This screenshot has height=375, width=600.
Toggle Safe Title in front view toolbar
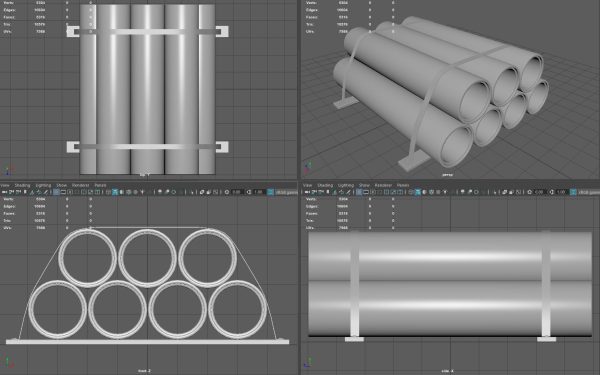click(x=97, y=192)
